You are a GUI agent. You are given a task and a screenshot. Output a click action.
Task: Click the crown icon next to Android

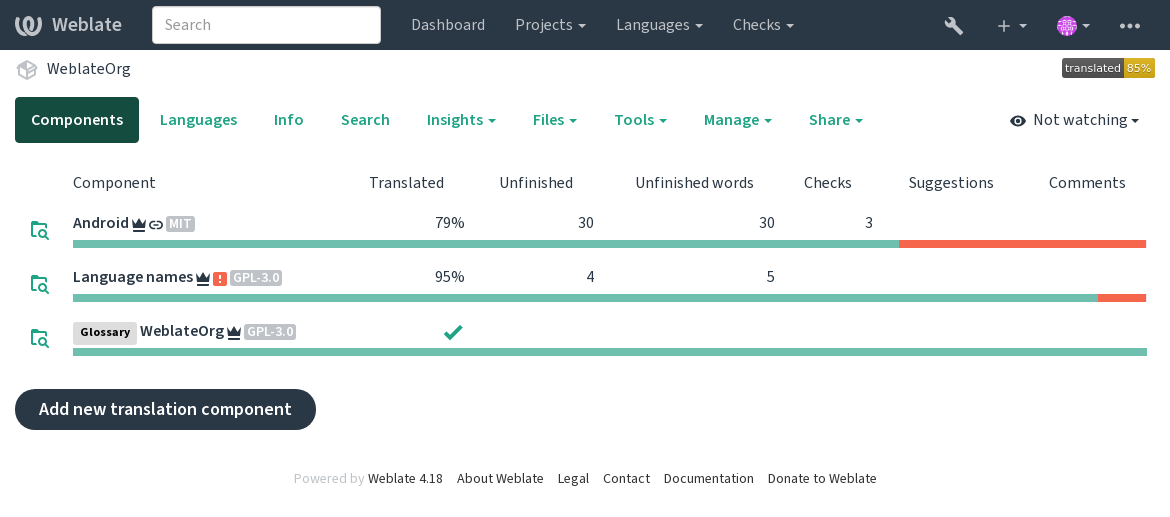coord(139,224)
